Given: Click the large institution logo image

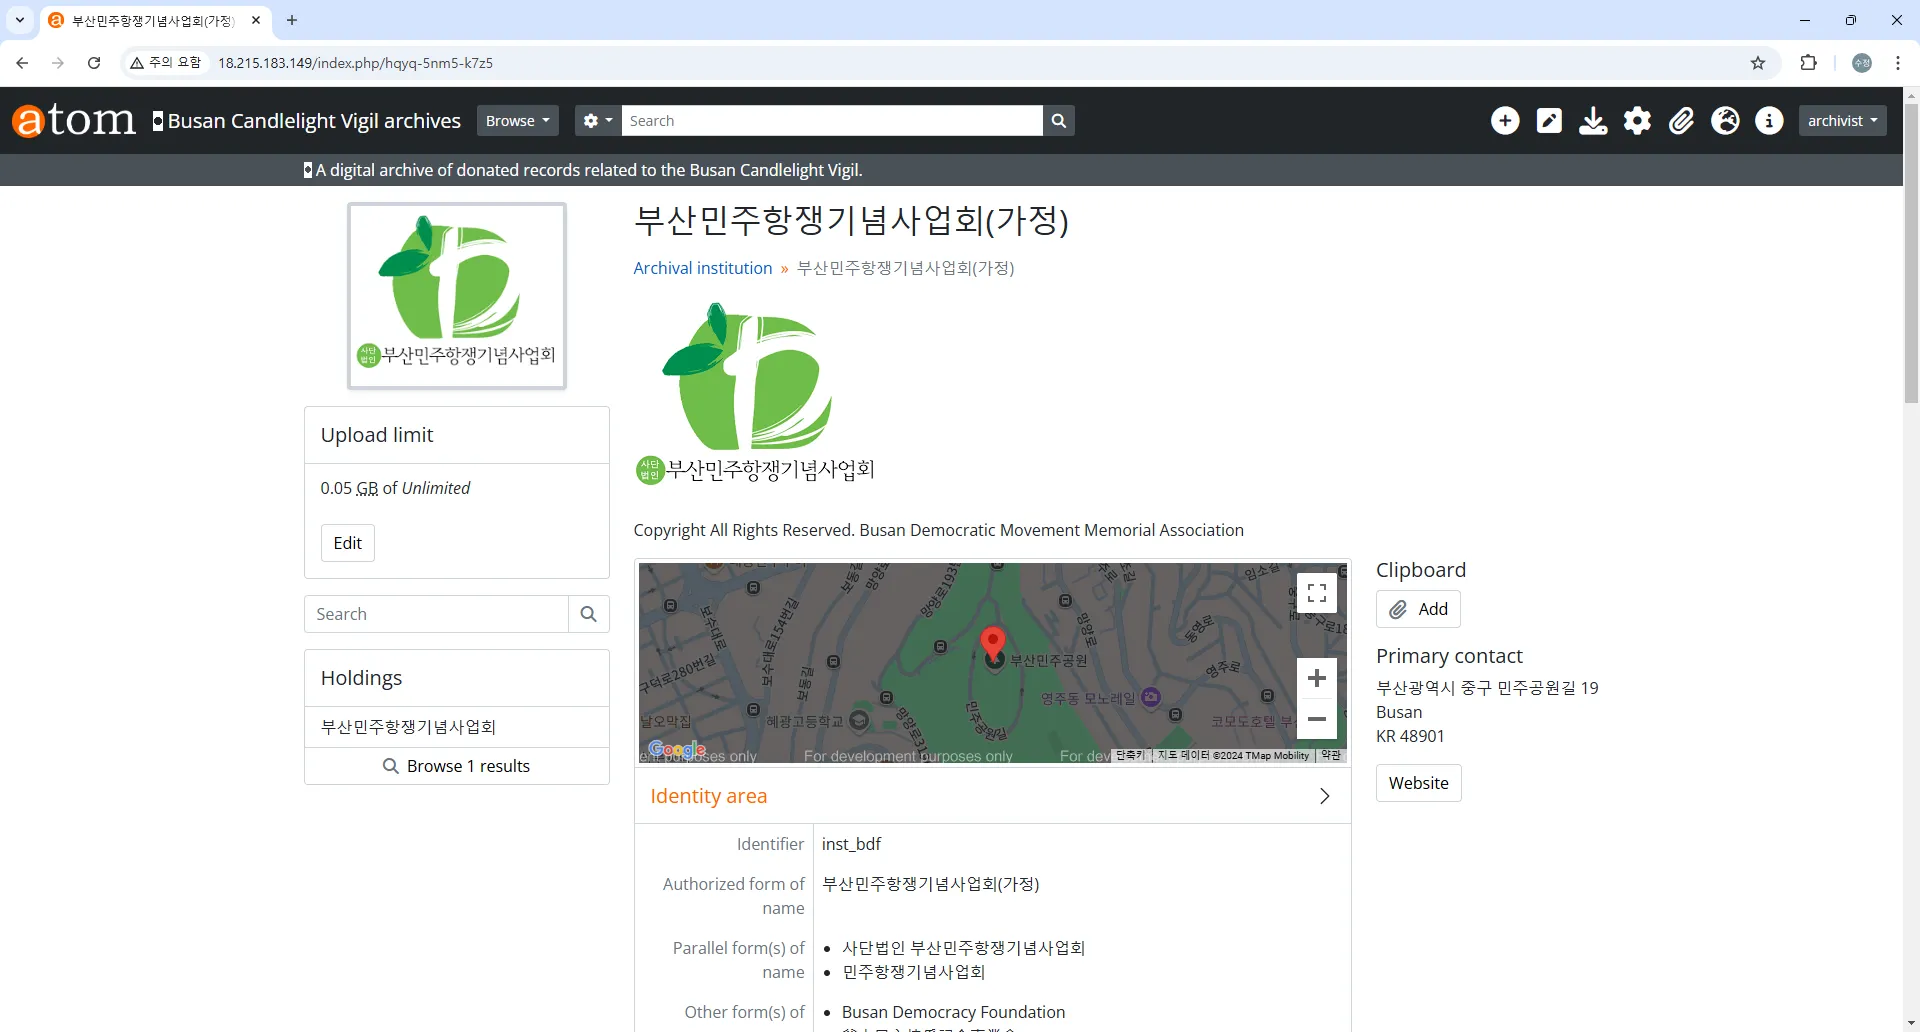Looking at the screenshot, I should tap(755, 394).
